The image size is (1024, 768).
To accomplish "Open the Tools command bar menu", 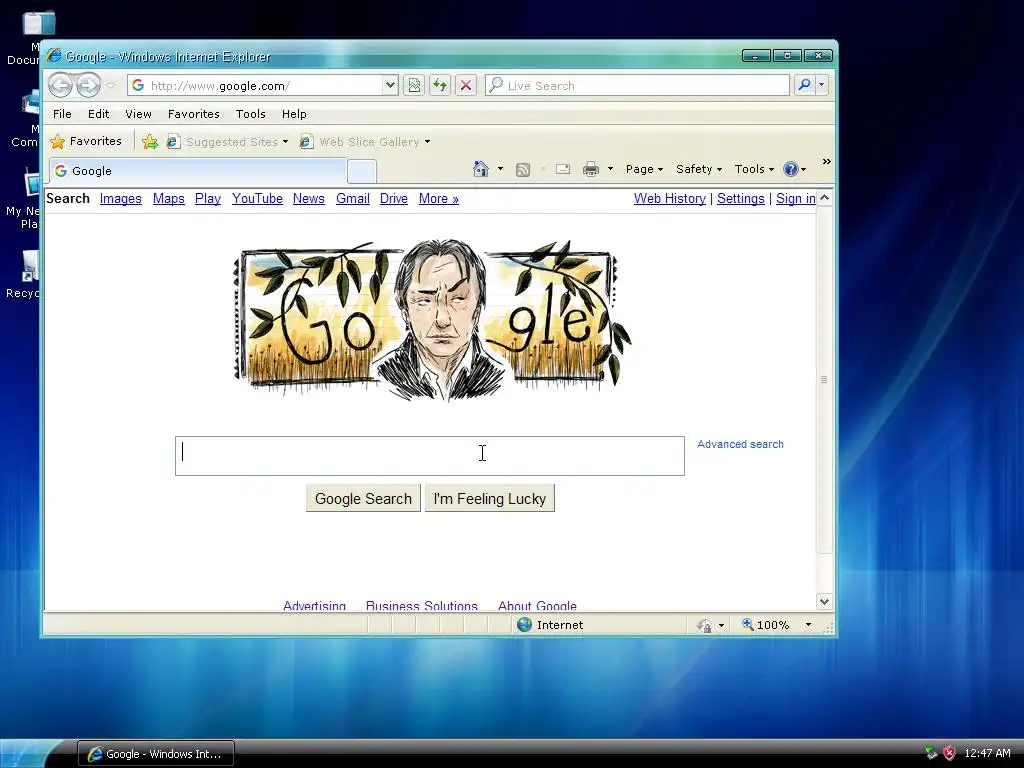I will pos(754,169).
